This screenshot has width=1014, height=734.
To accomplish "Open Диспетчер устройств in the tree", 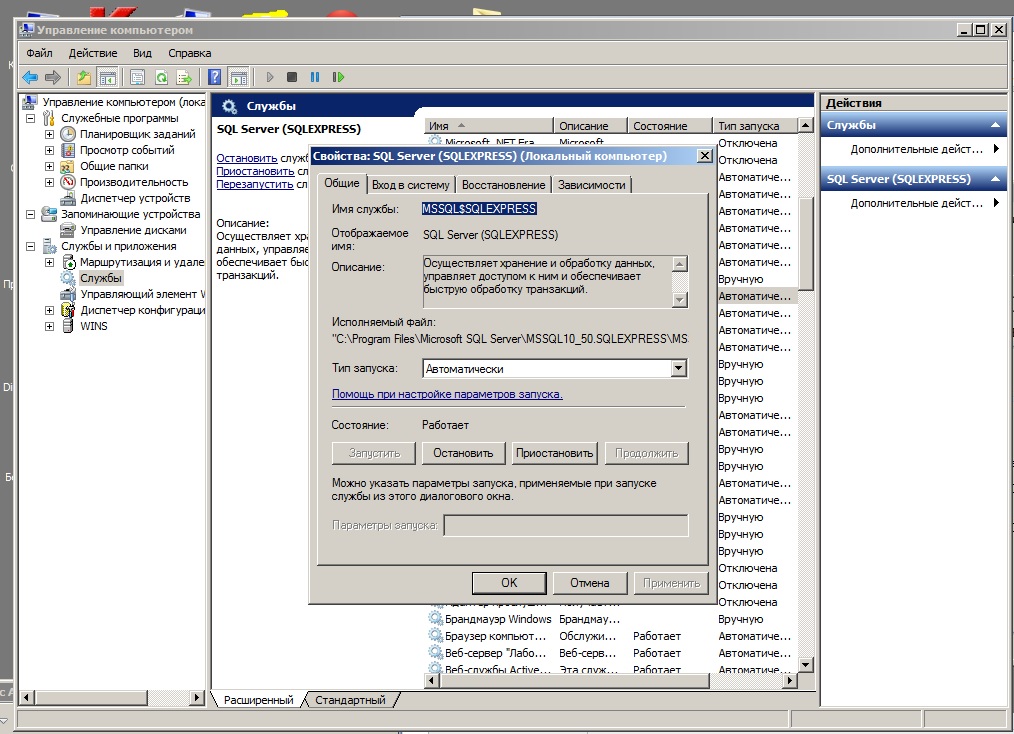I will point(135,198).
